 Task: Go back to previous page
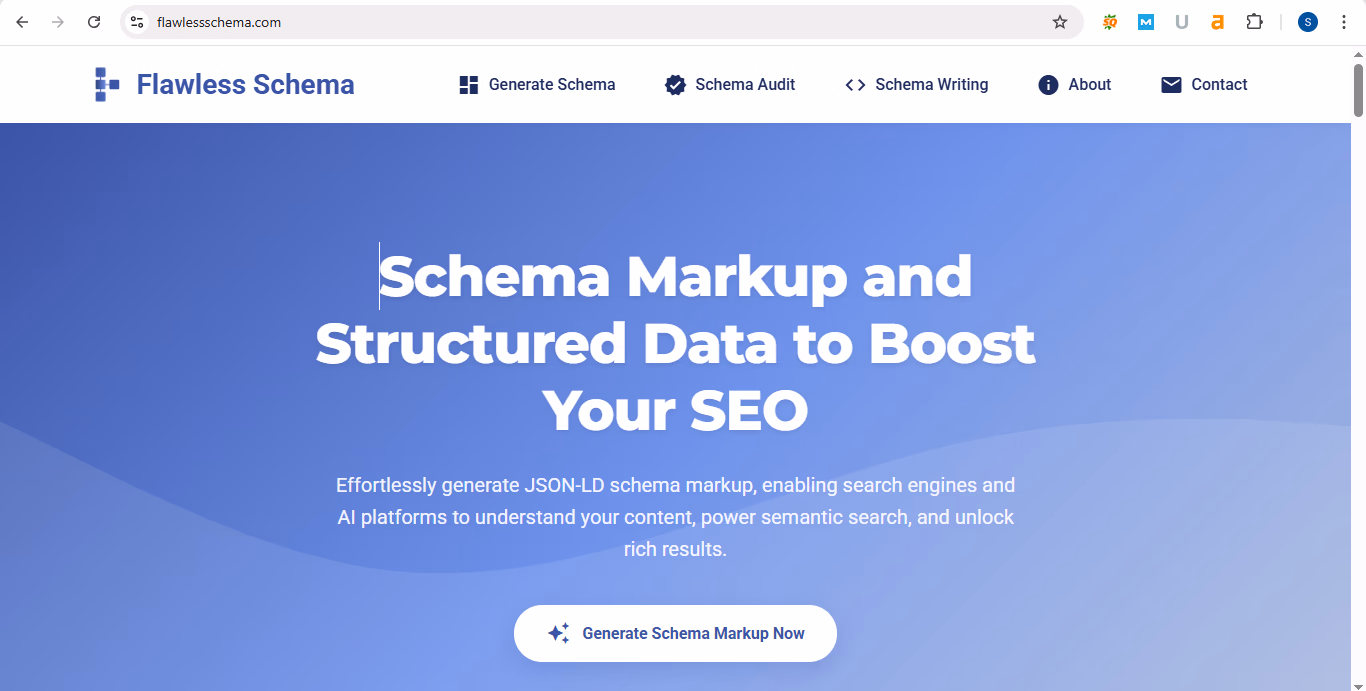(x=22, y=22)
